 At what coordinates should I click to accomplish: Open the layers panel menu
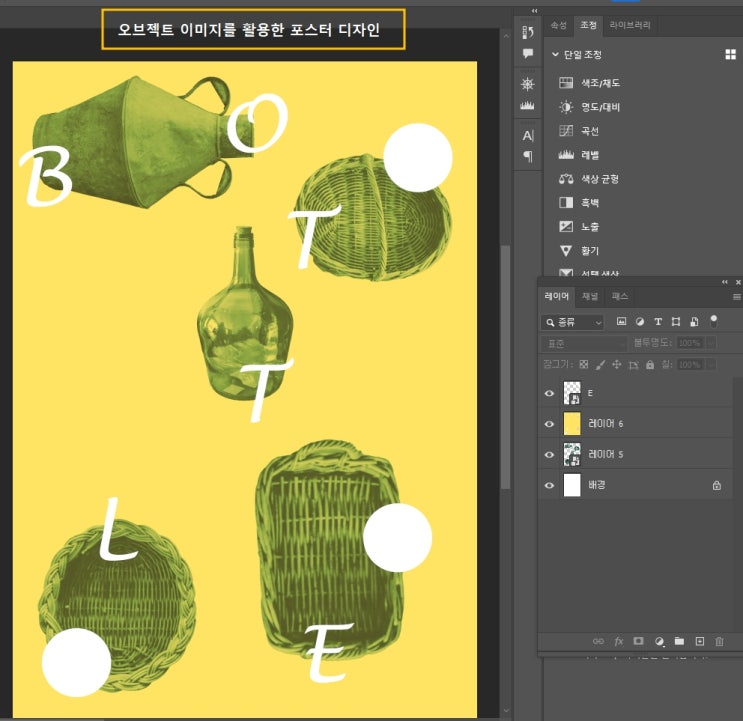[736, 297]
